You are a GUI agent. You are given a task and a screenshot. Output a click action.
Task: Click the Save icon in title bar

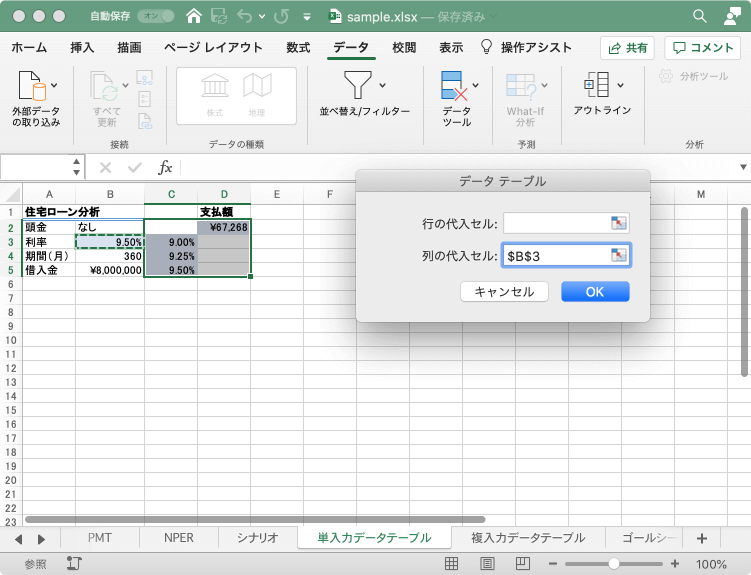(x=219, y=17)
